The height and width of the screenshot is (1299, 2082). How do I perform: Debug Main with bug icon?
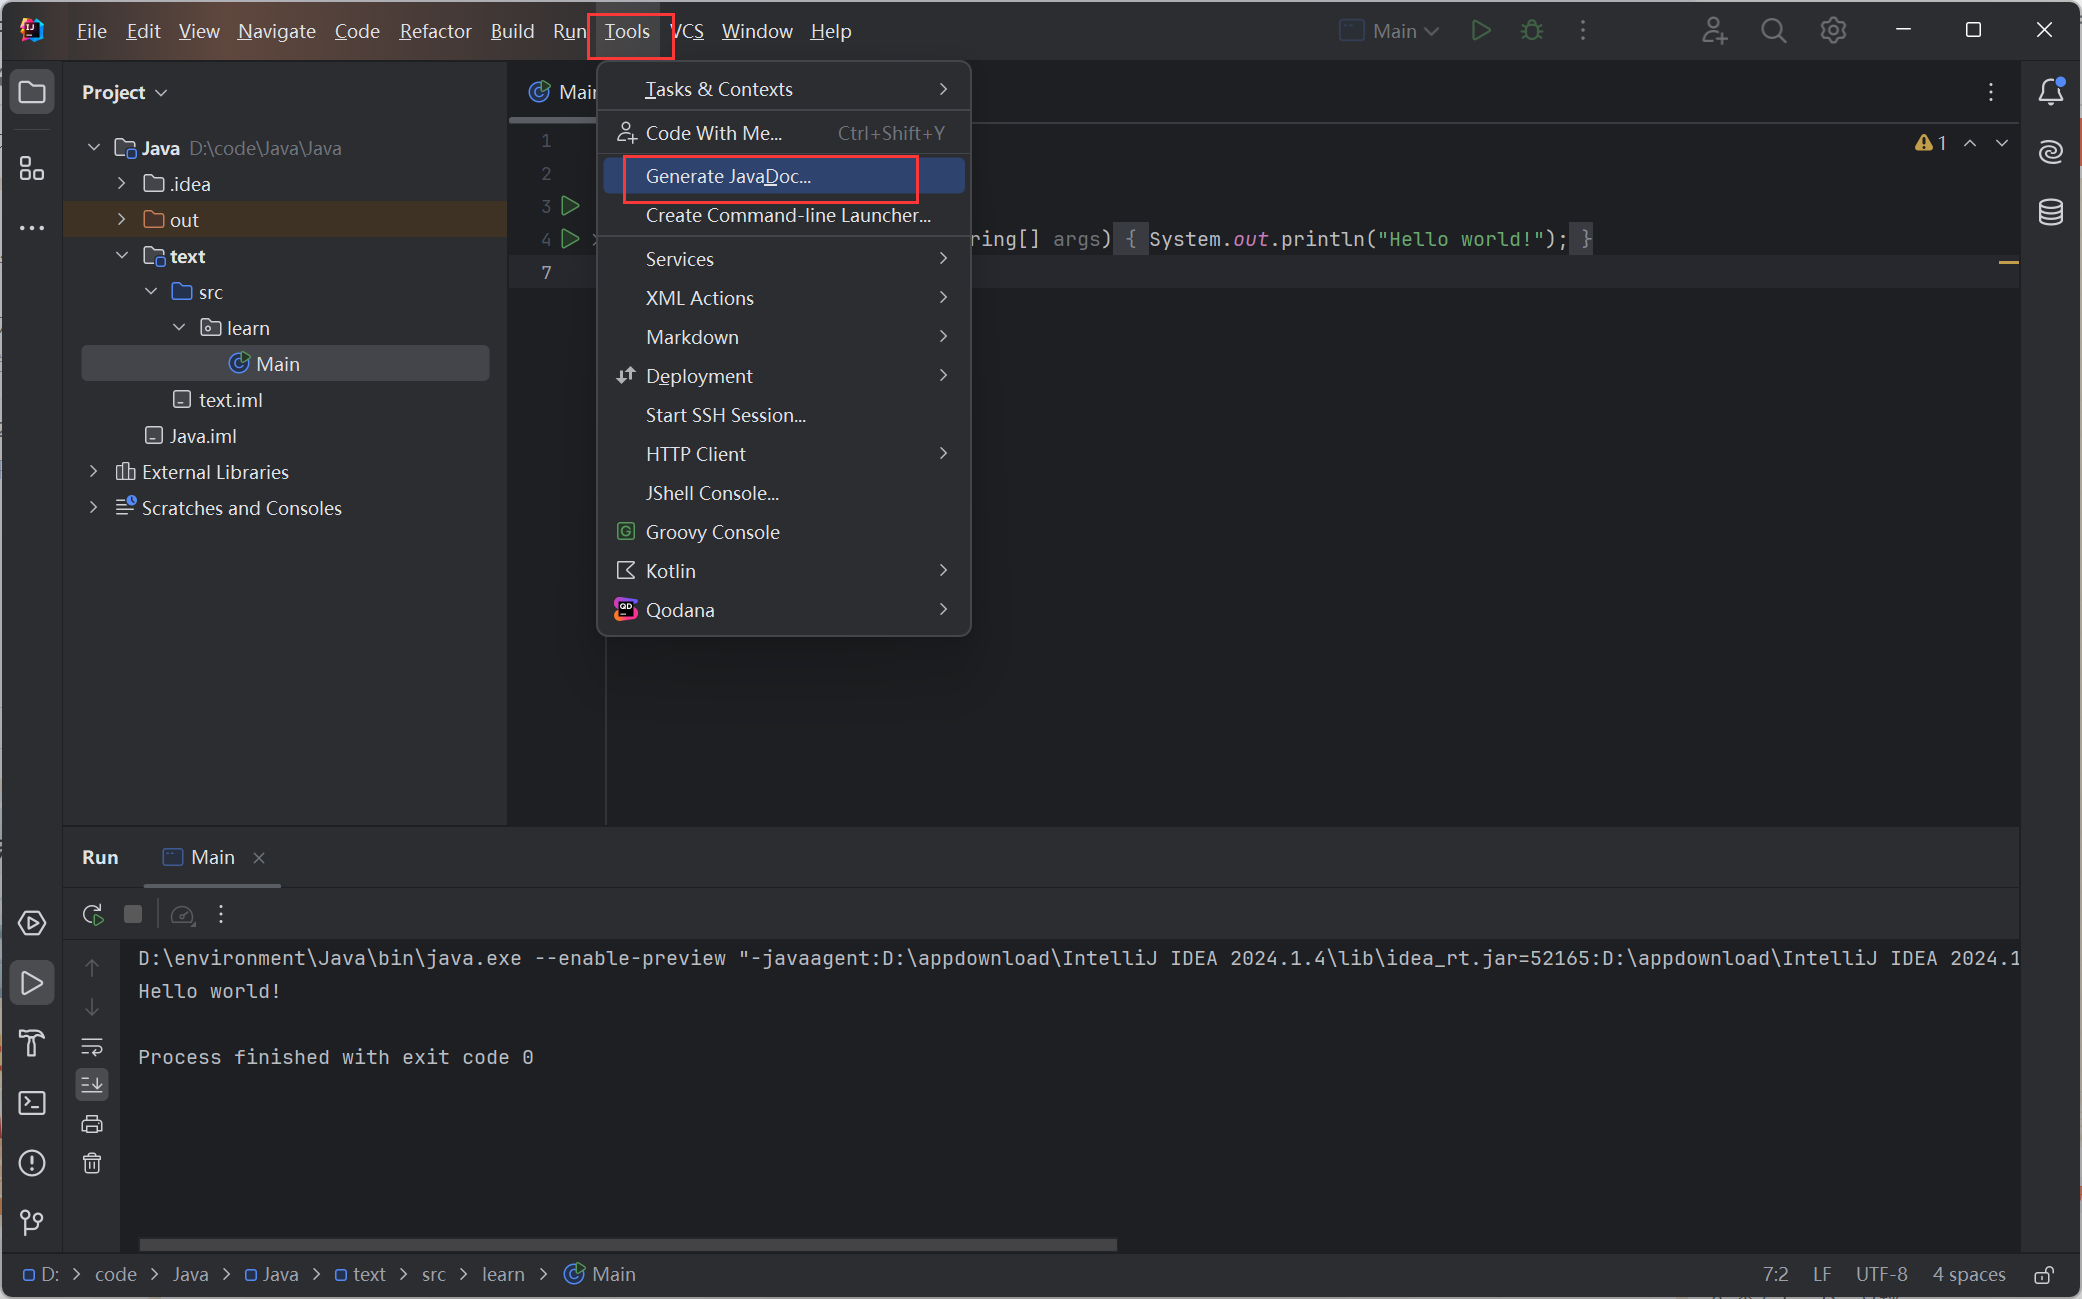(1531, 31)
